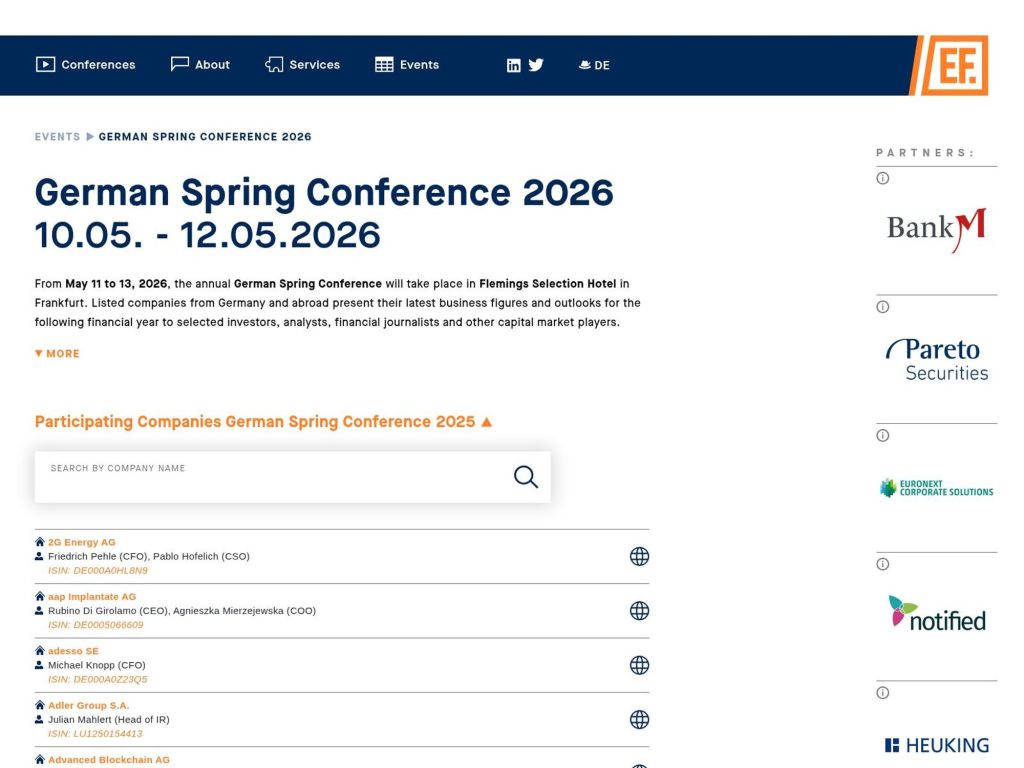Click the EVENTS breadcrumb link
Image resolution: width=1024 pixels, height=768 pixels.
(x=55, y=136)
